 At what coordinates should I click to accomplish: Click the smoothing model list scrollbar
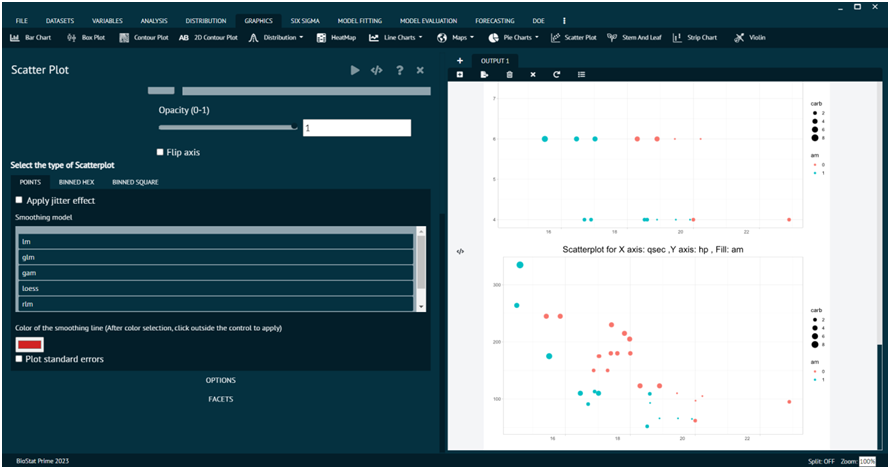coord(421,262)
